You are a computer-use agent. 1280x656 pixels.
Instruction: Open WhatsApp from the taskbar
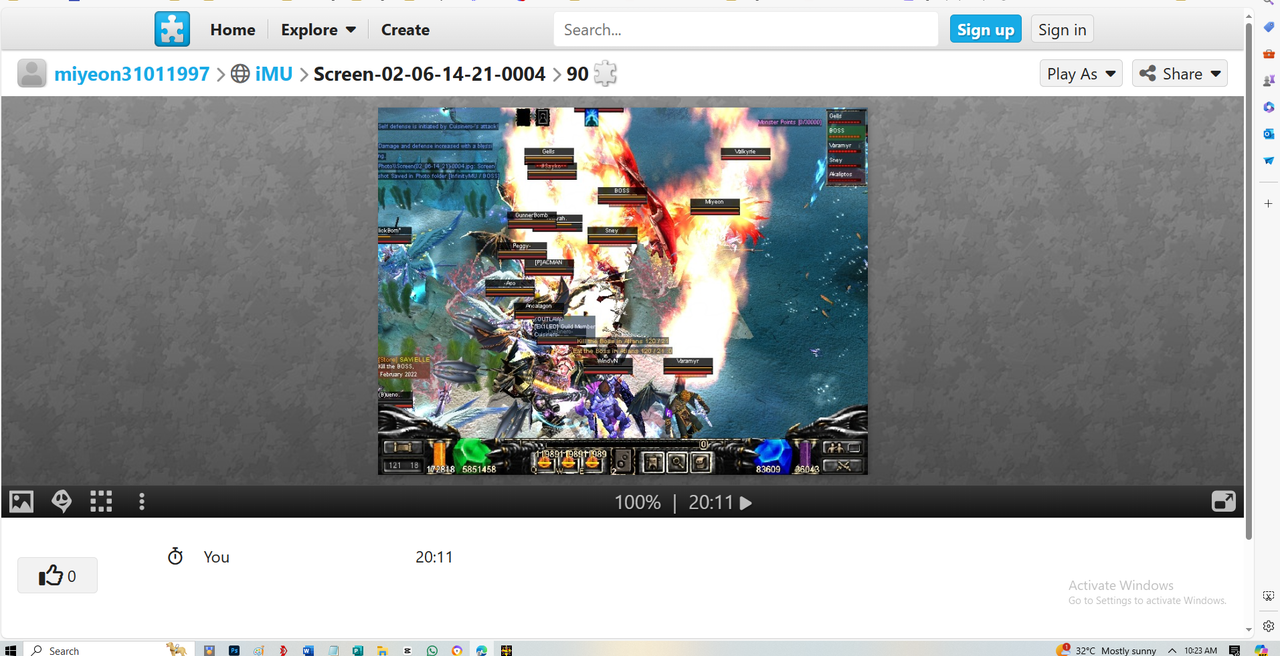[x=432, y=650]
